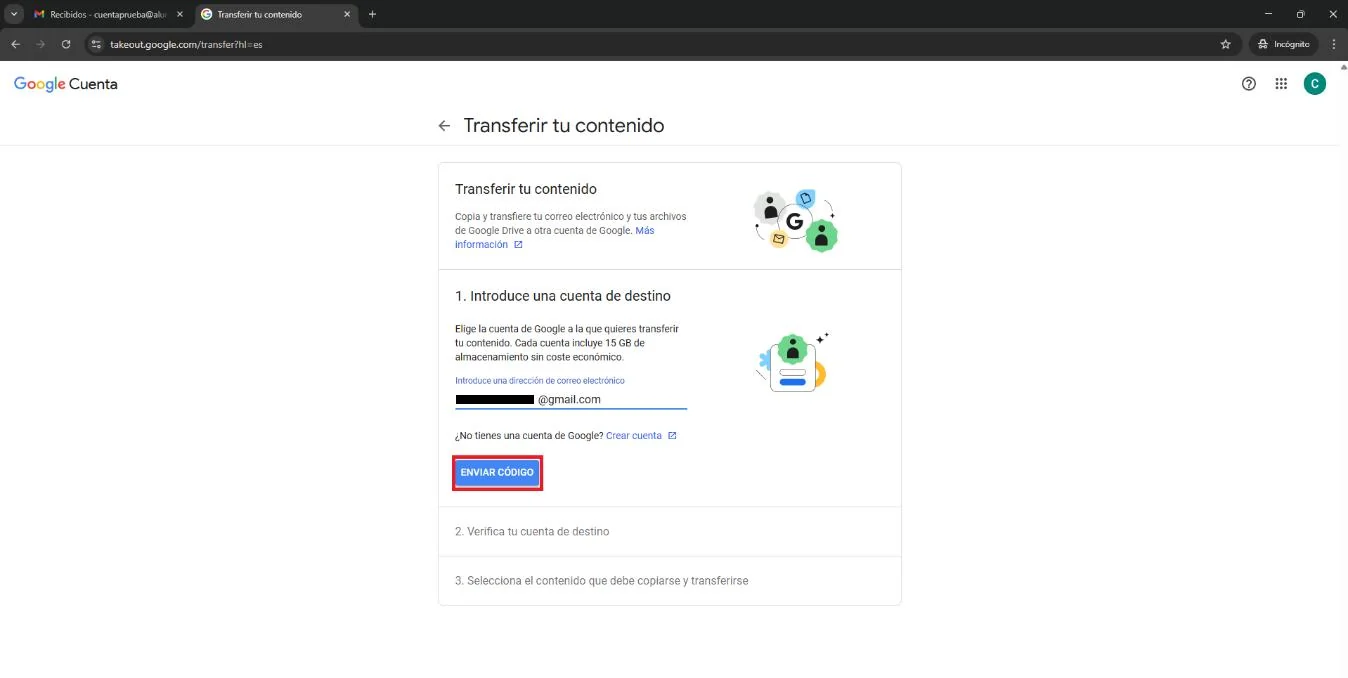Open the tab search dropdown arrow
This screenshot has width=1348, height=678.
click(x=14, y=15)
